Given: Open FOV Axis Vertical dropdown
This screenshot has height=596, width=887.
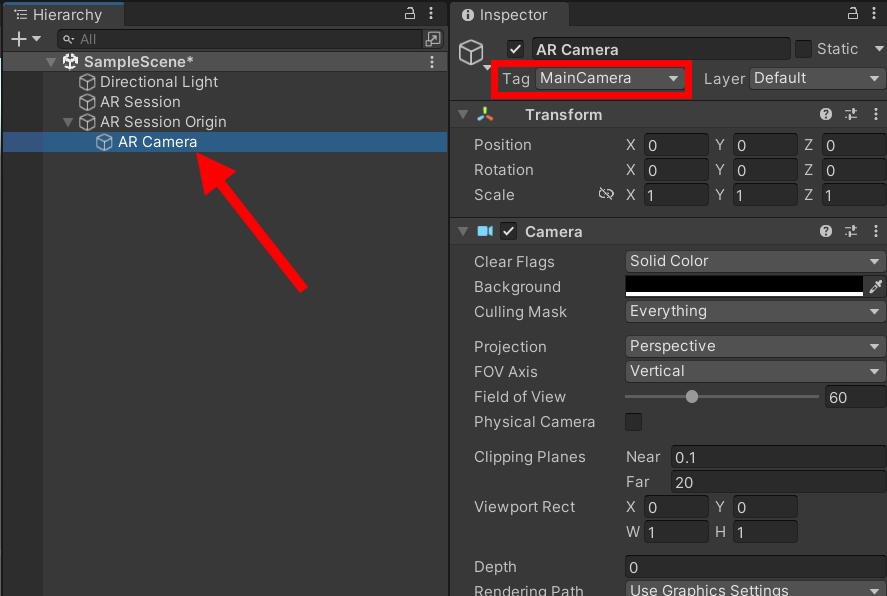Looking at the screenshot, I should [x=755, y=371].
